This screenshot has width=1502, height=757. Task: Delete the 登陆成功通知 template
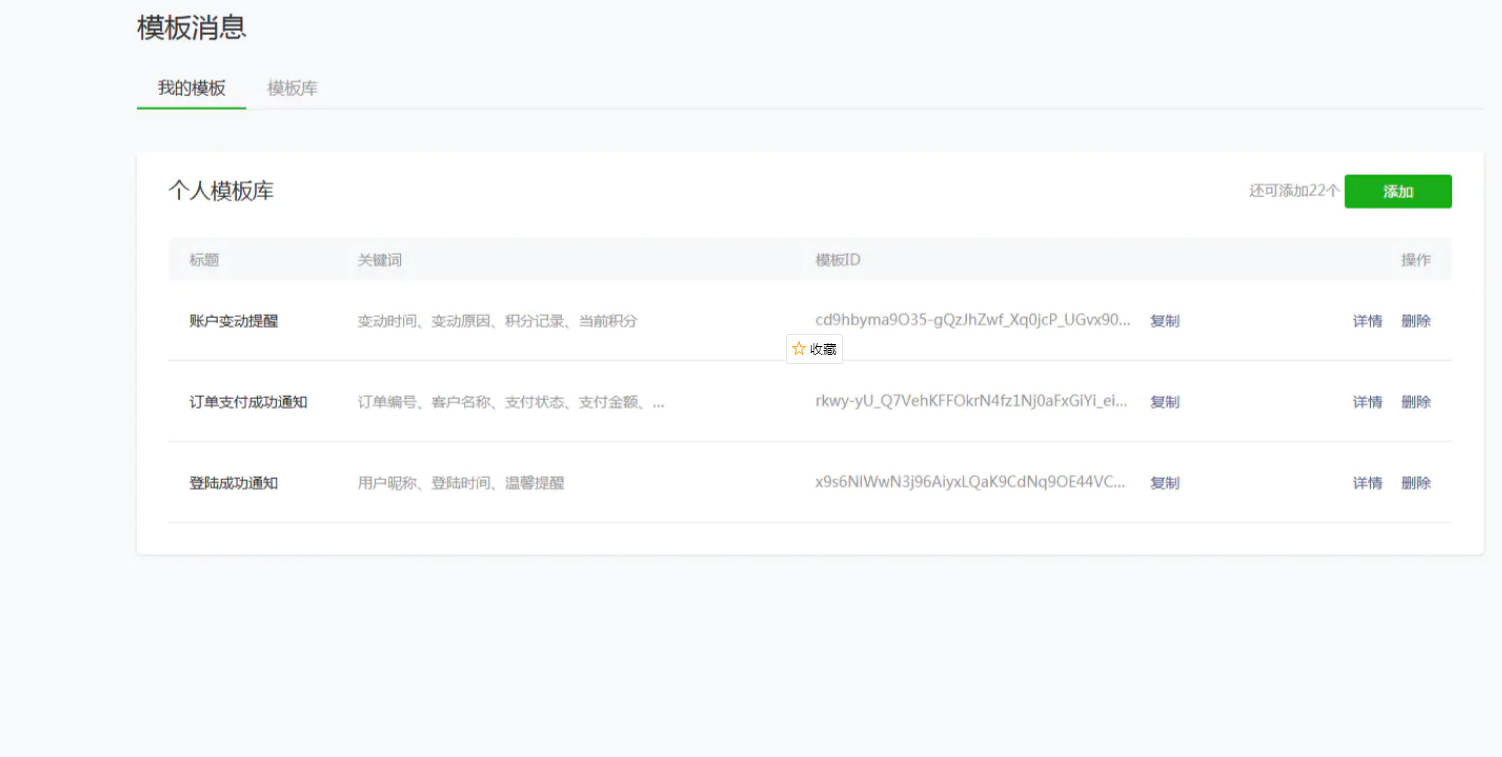(x=1415, y=483)
